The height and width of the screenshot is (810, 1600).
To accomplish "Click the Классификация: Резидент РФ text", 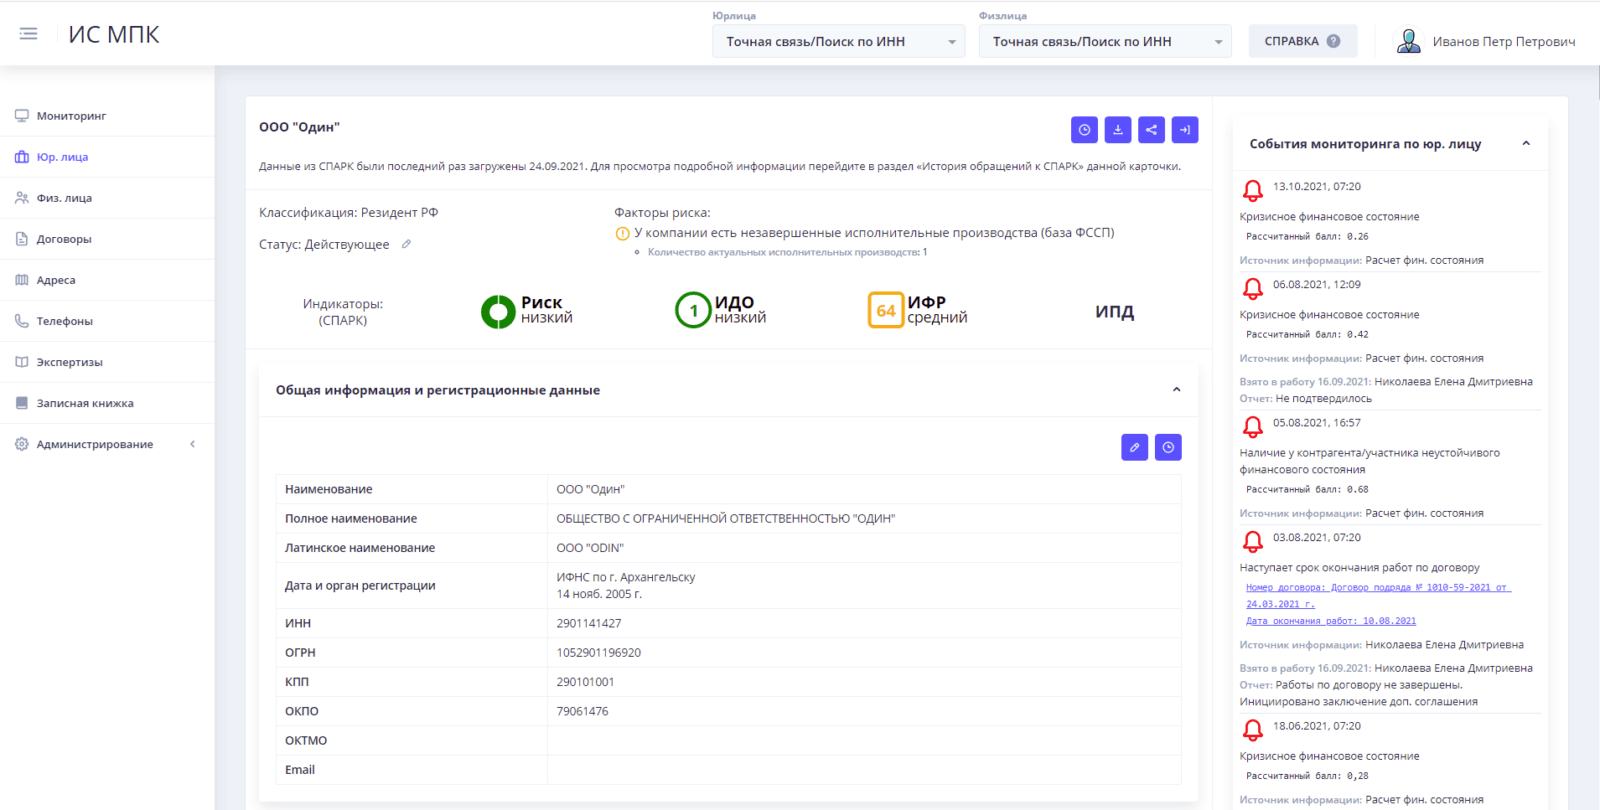I will pyautogui.click(x=349, y=213).
